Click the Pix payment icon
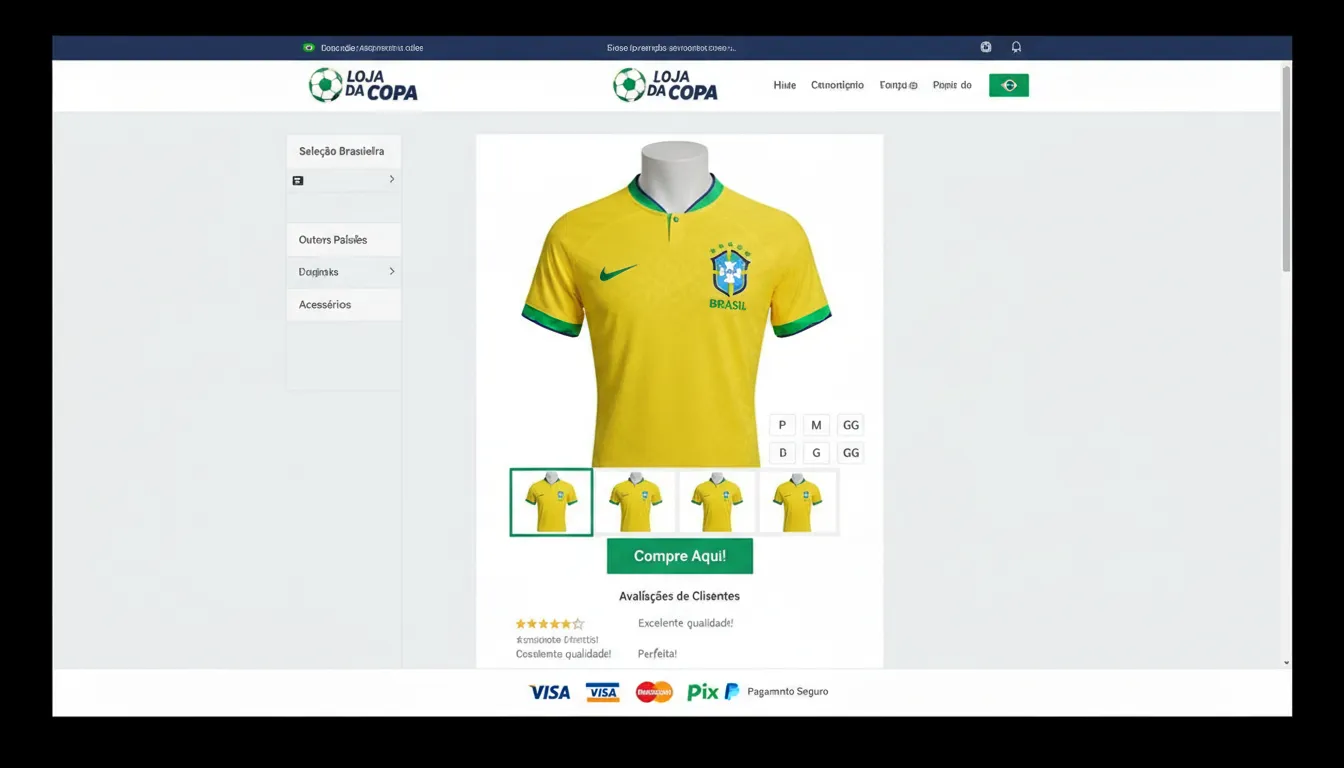The width and height of the screenshot is (1344, 768). tap(702, 691)
